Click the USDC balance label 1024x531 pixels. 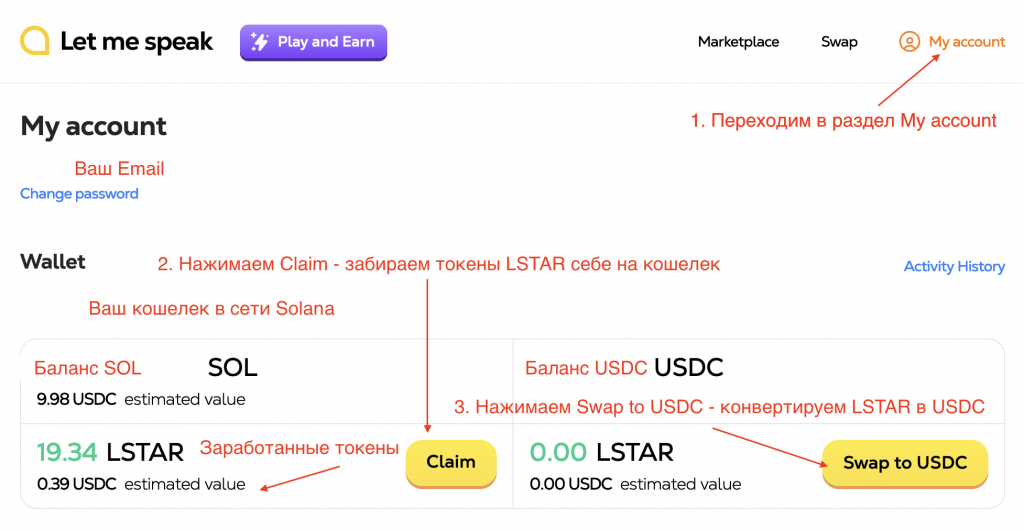tap(689, 367)
